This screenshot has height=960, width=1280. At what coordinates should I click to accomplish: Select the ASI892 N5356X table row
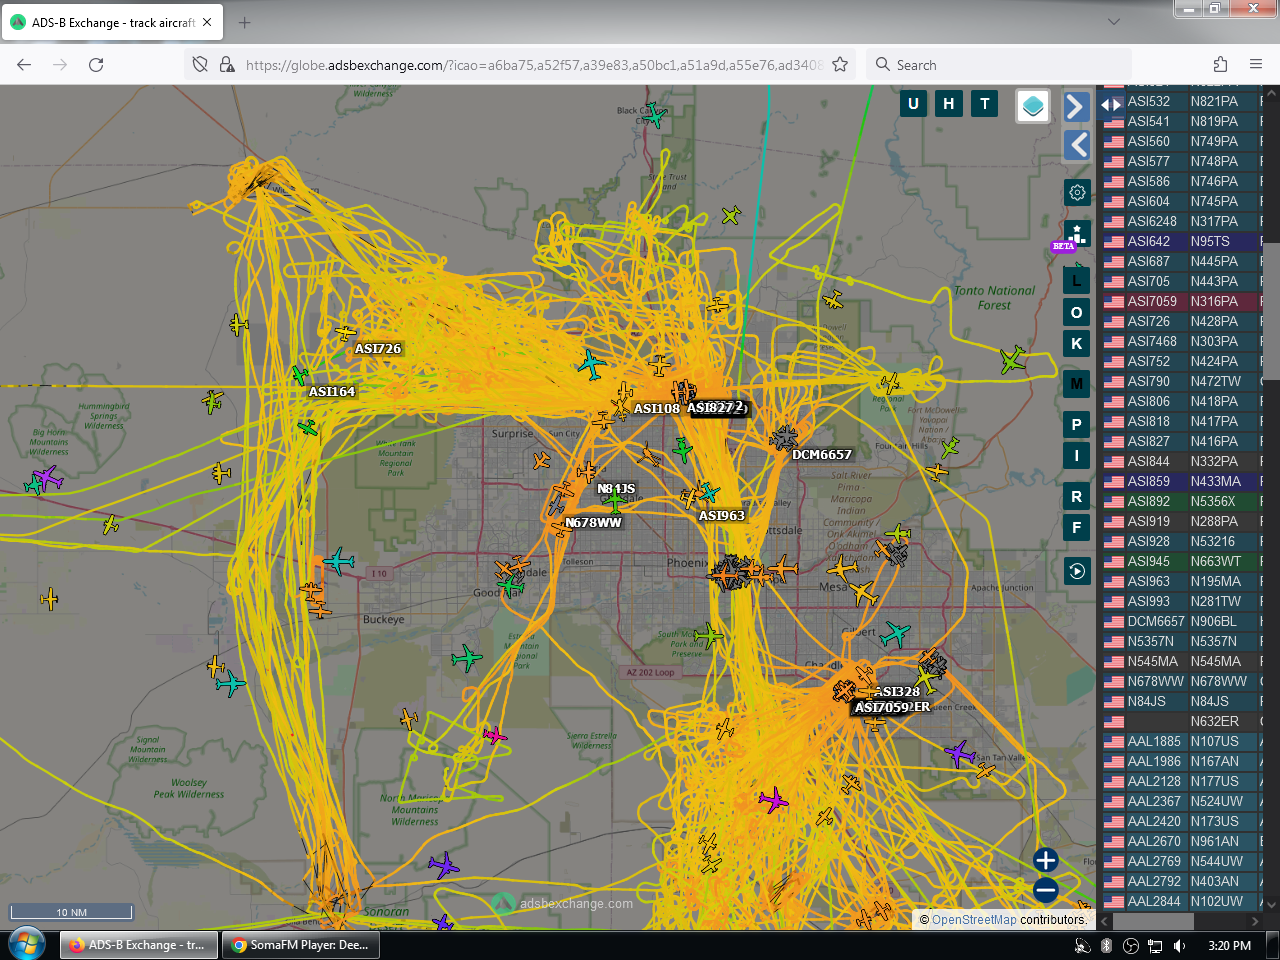[1182, 501]
